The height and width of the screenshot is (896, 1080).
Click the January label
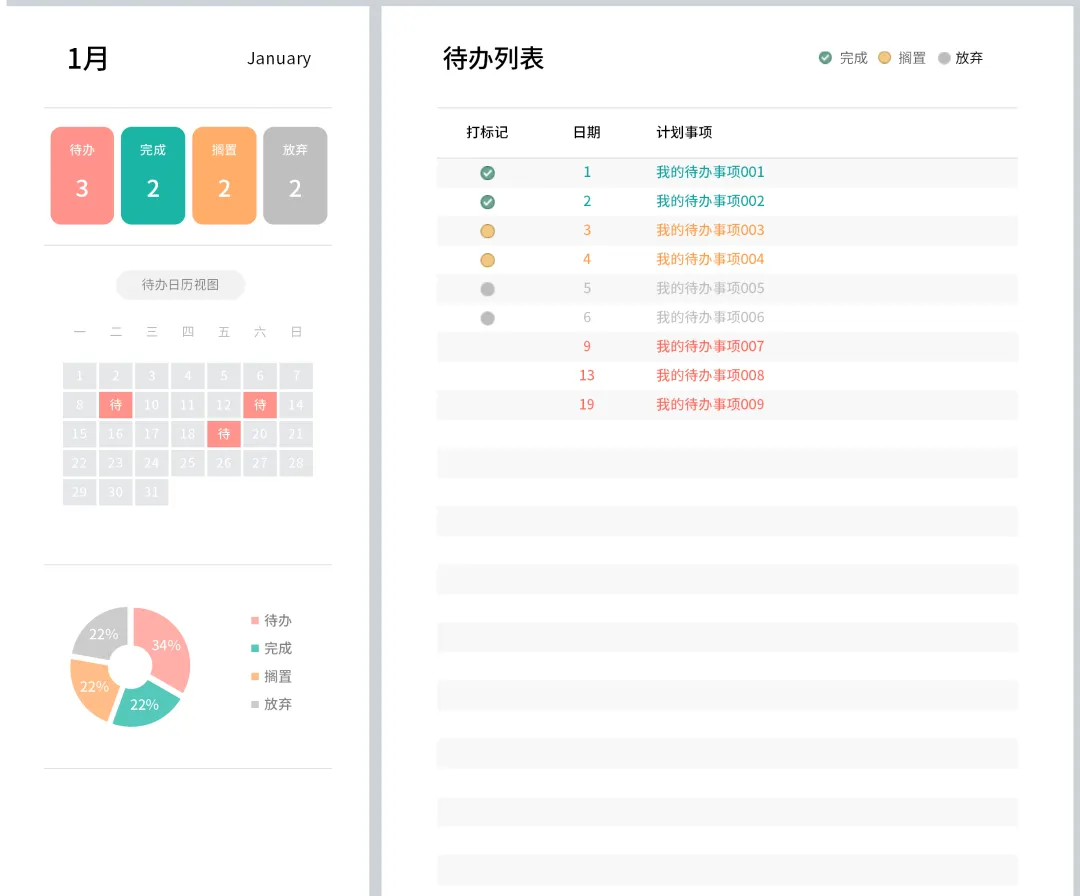pyautogui.click(x=279, y=59)
